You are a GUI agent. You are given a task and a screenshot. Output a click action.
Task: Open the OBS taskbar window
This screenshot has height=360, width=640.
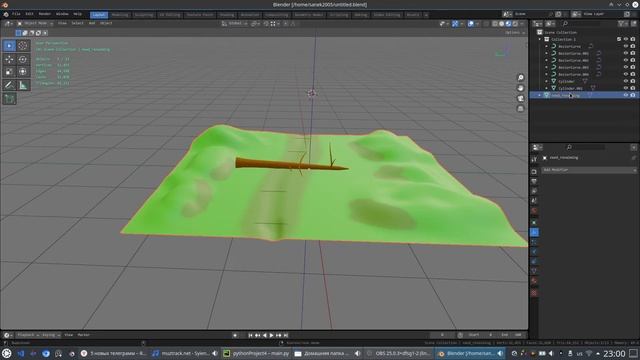(397, 353)
